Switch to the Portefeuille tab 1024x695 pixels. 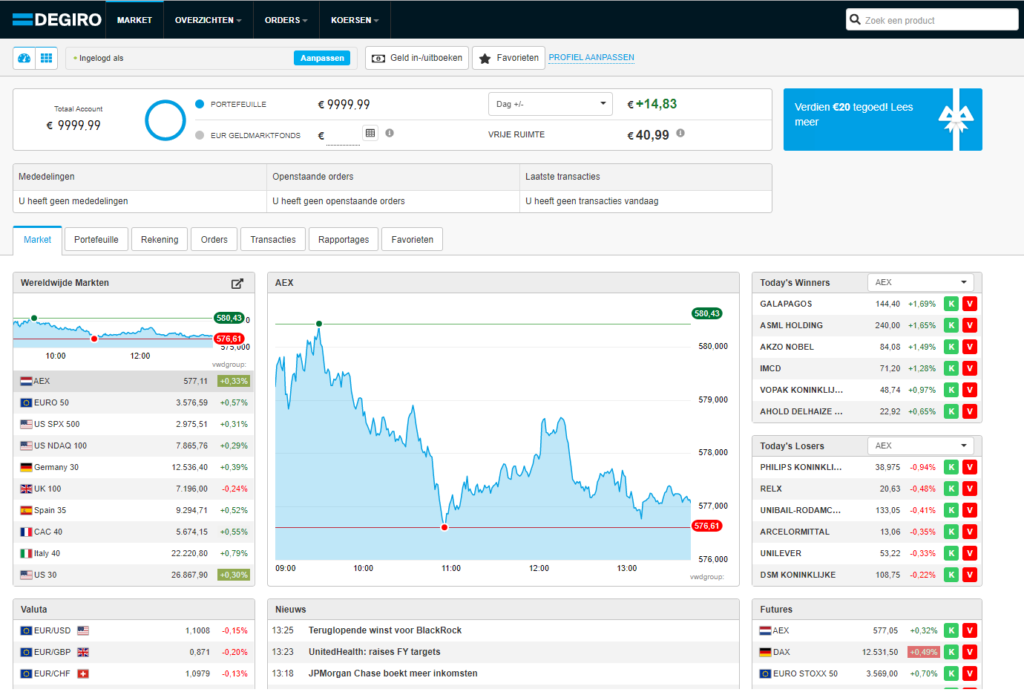[x=97, y=239]
